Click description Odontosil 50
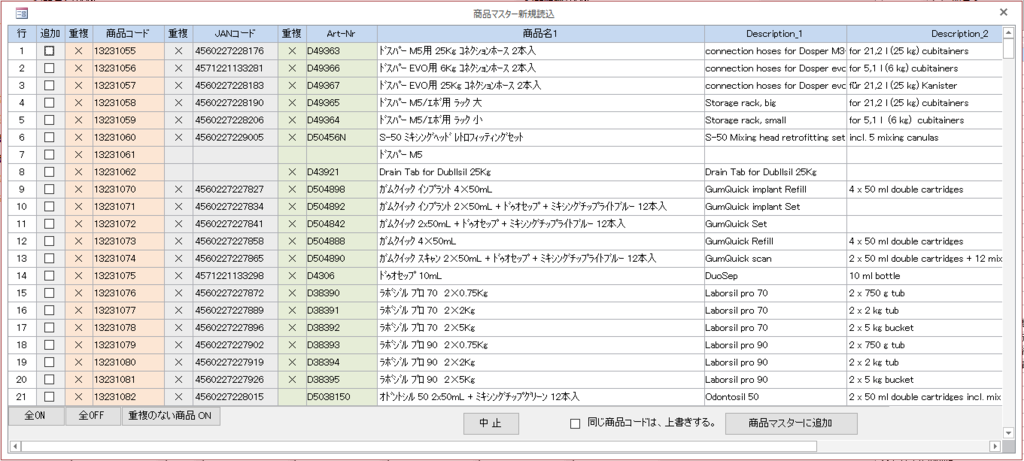 click(775, 396)
